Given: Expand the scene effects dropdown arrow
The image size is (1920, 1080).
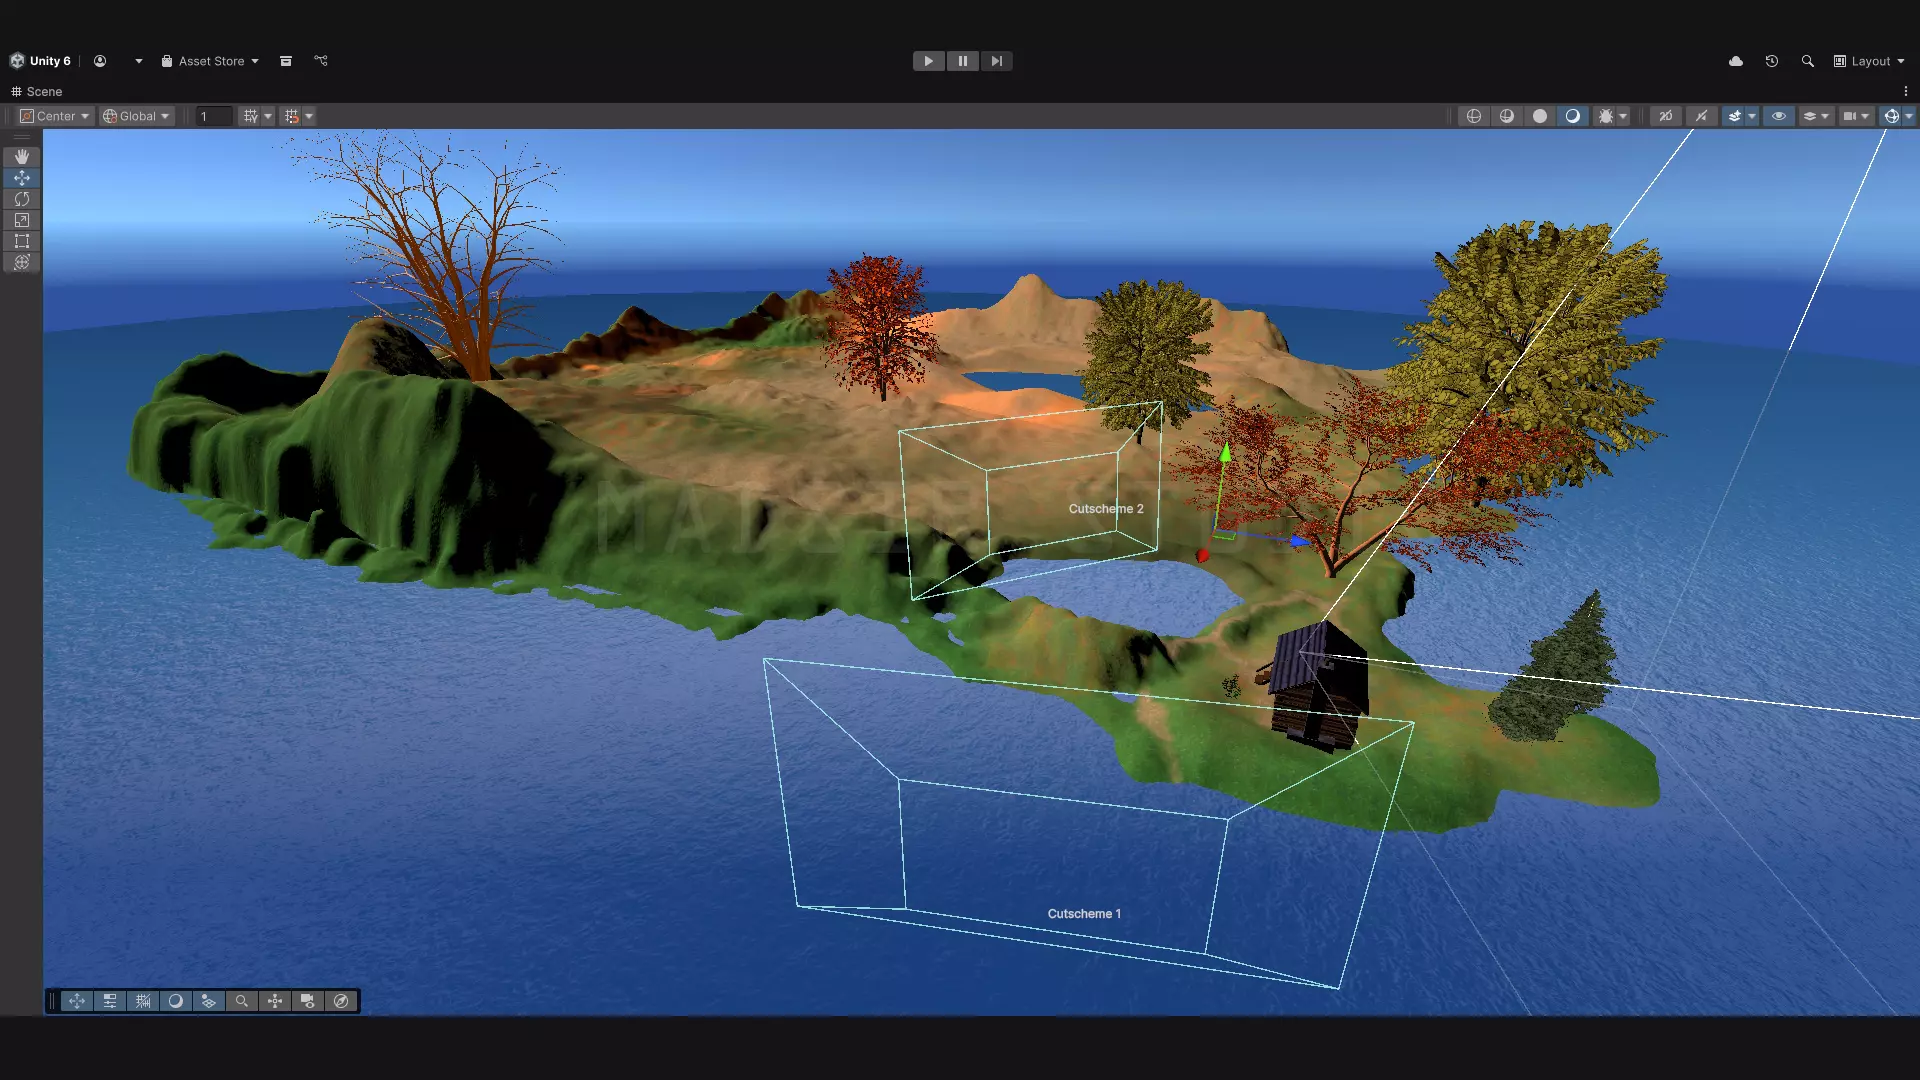Looking at the screenshot, I should click(x=1752, y=116).
